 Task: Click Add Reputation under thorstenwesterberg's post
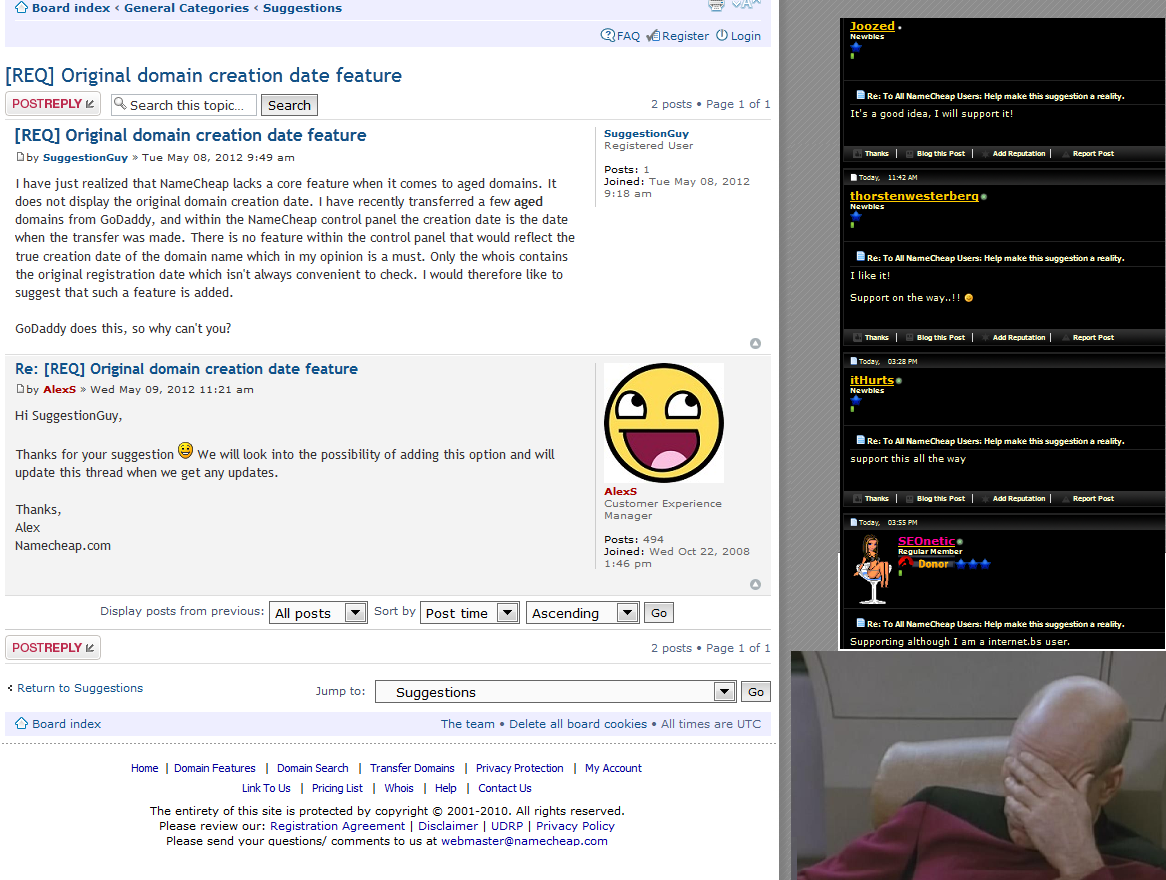[x=1019, y=337]
